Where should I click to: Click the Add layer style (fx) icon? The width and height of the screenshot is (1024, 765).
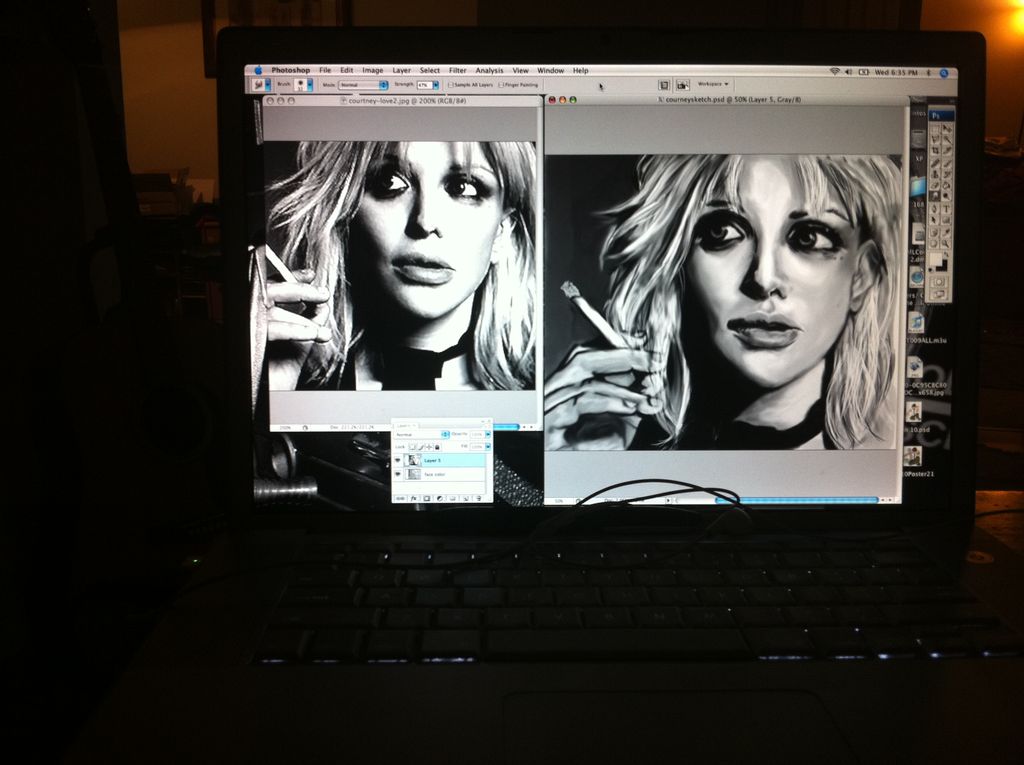point(414,499)
